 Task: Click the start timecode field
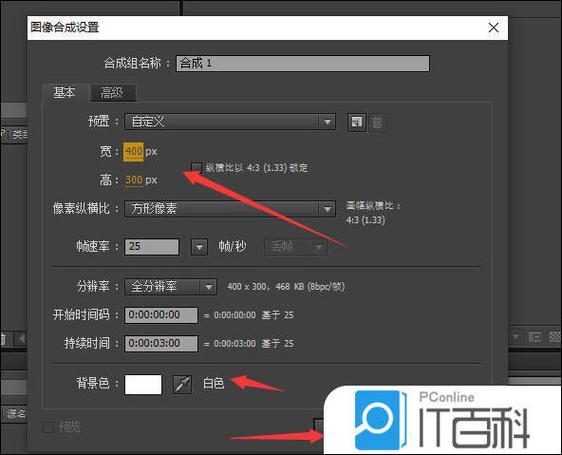(161, 315)
